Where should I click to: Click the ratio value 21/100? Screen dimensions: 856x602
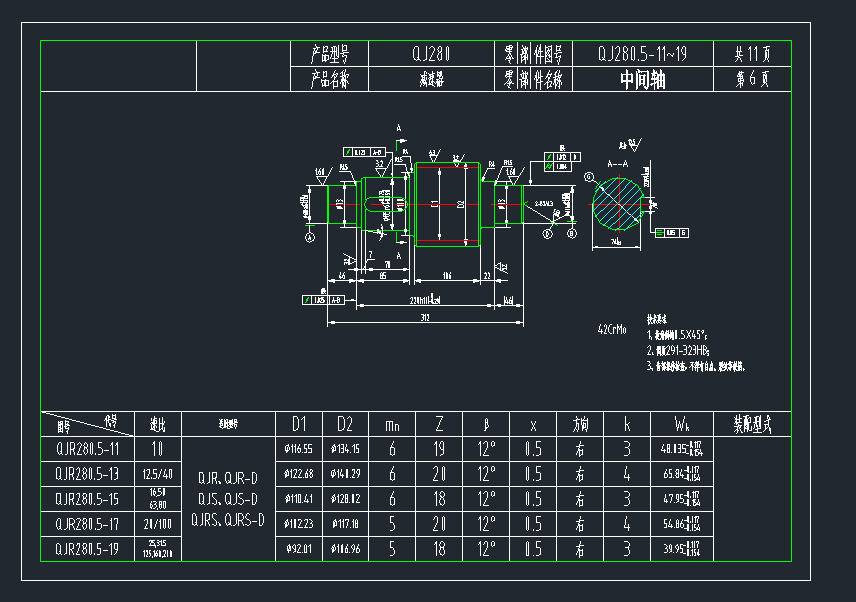[x=157, y=524]
